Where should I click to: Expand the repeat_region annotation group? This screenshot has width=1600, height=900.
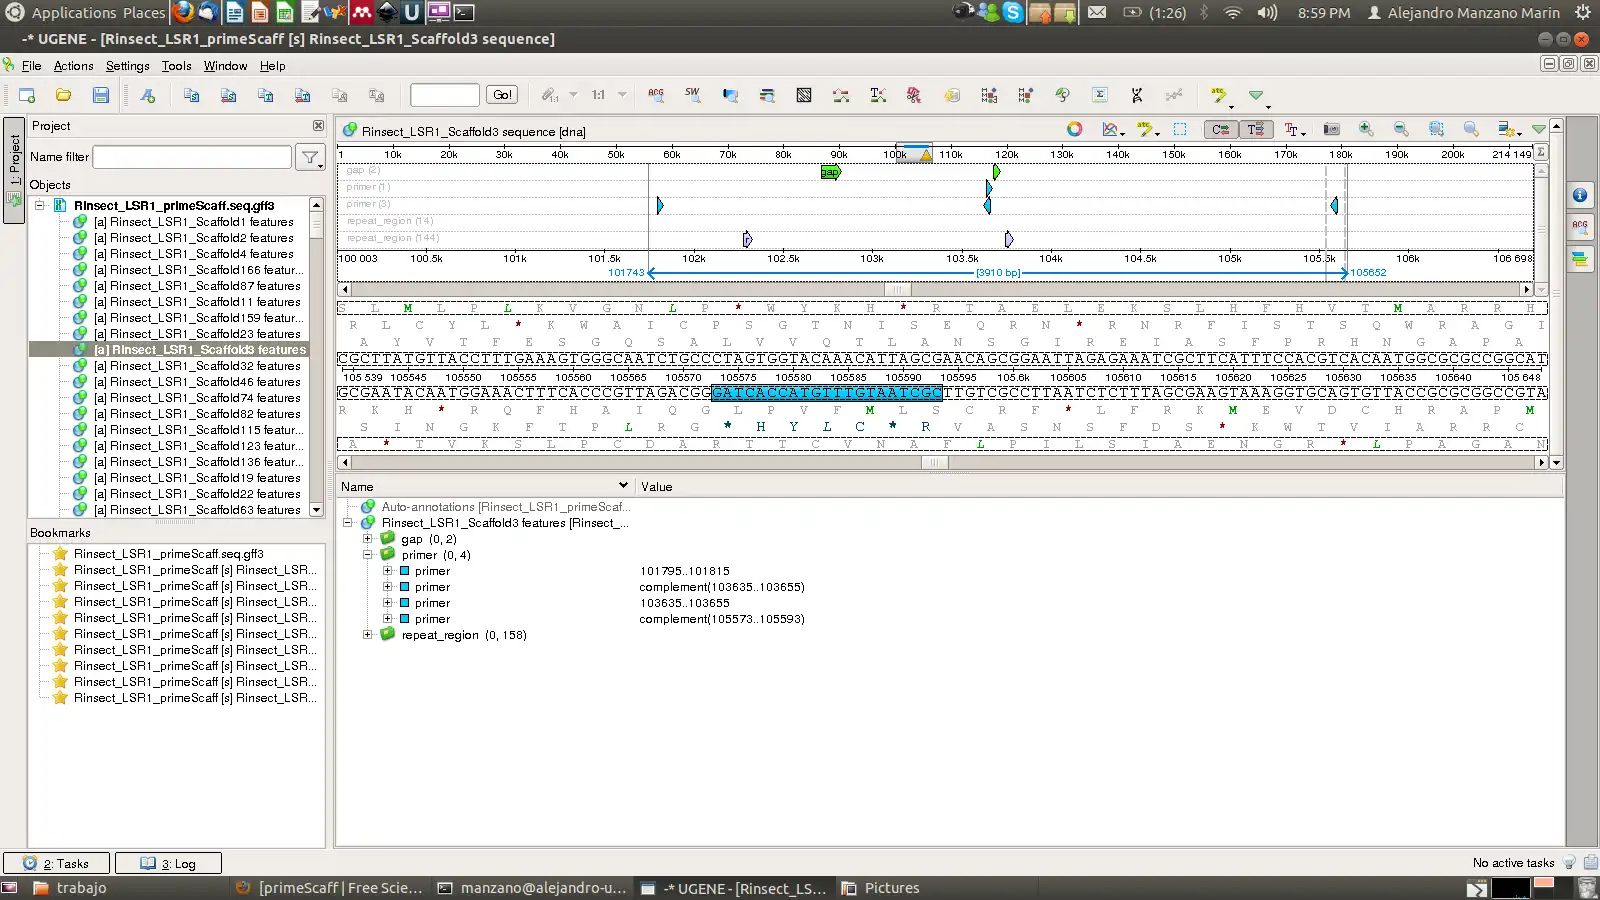point(368,635)
